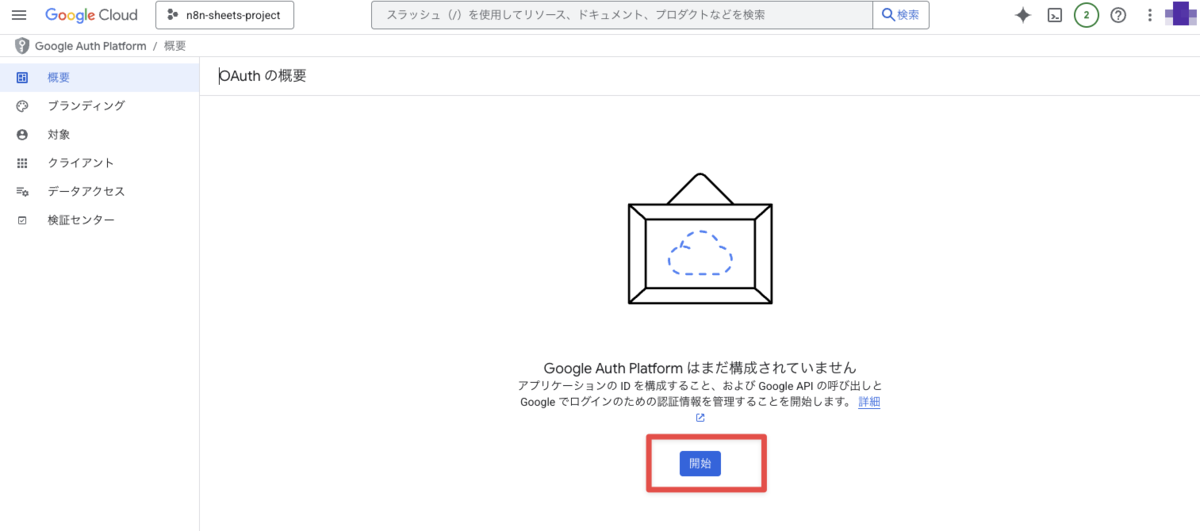Open the help question mark icon
1200x531 pixels.
click(1119, 15)
